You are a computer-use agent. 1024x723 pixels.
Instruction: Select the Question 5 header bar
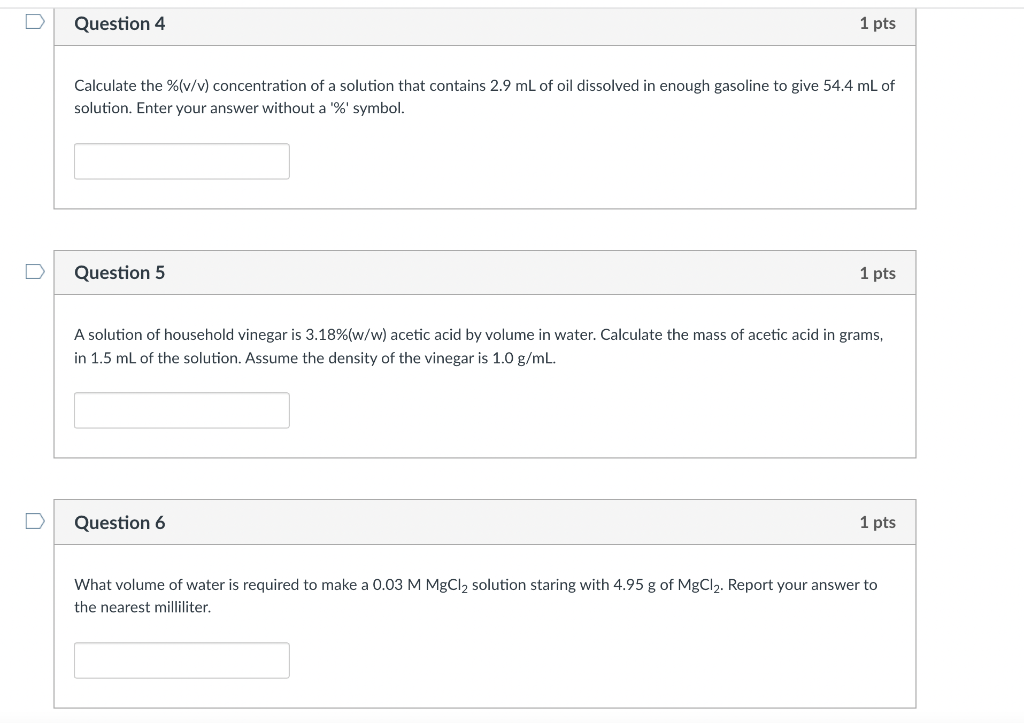click(485, 272)
